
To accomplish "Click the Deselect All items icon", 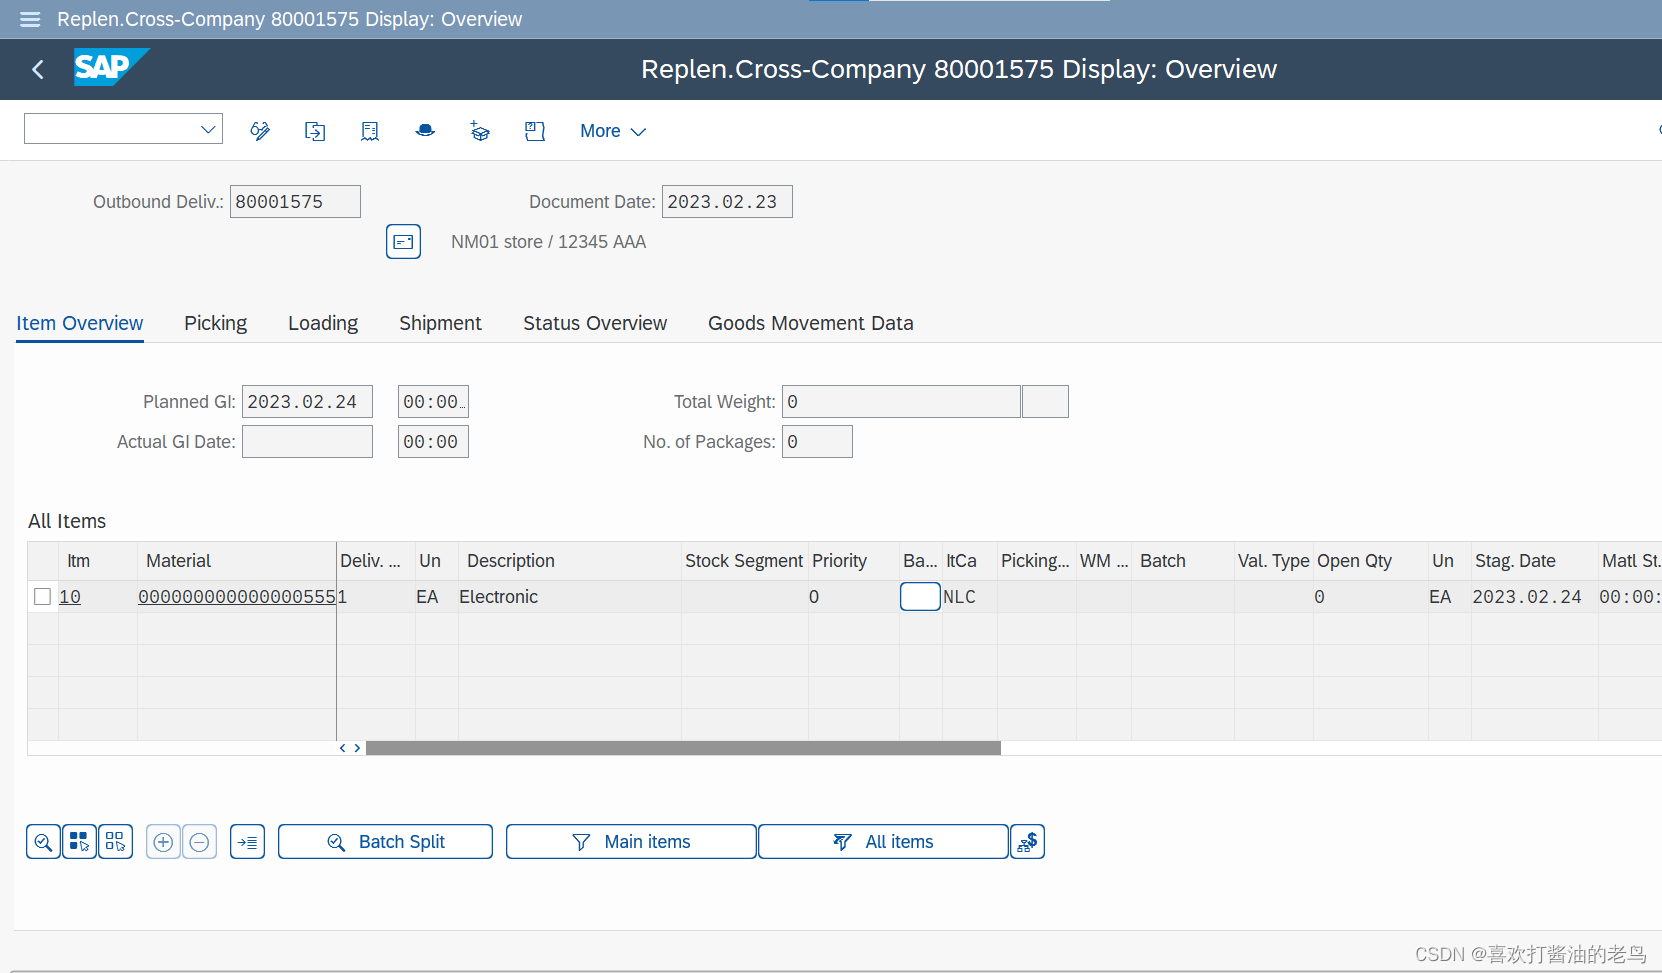I will coord(115,842).
